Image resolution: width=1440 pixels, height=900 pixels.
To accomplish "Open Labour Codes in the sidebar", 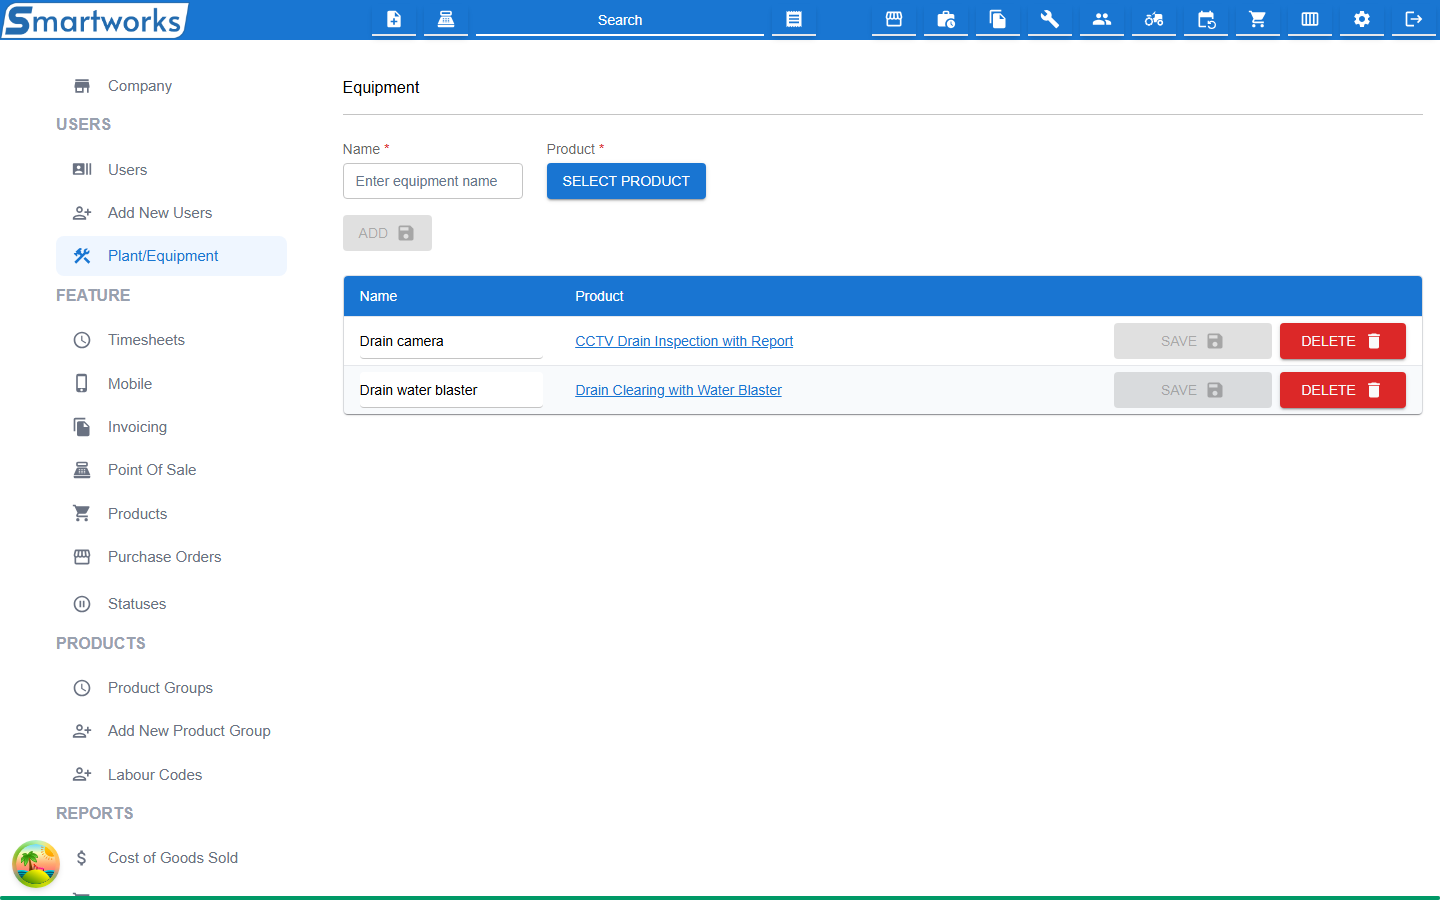I will pyautogui.click(x=171, y=775).
